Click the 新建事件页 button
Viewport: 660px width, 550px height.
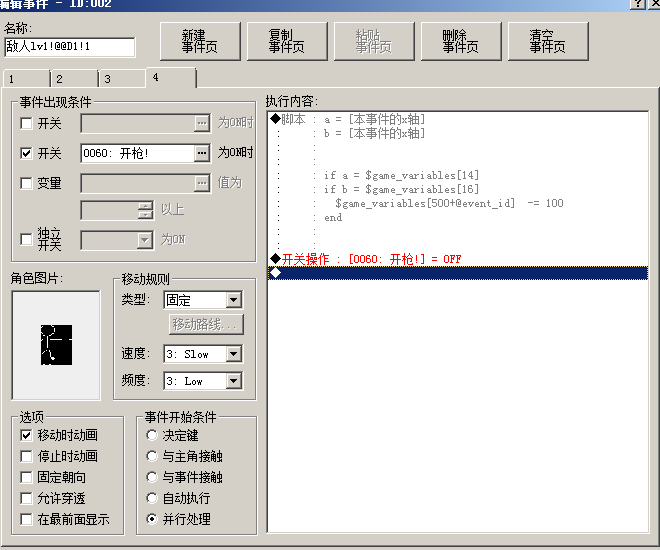[200, 41]
